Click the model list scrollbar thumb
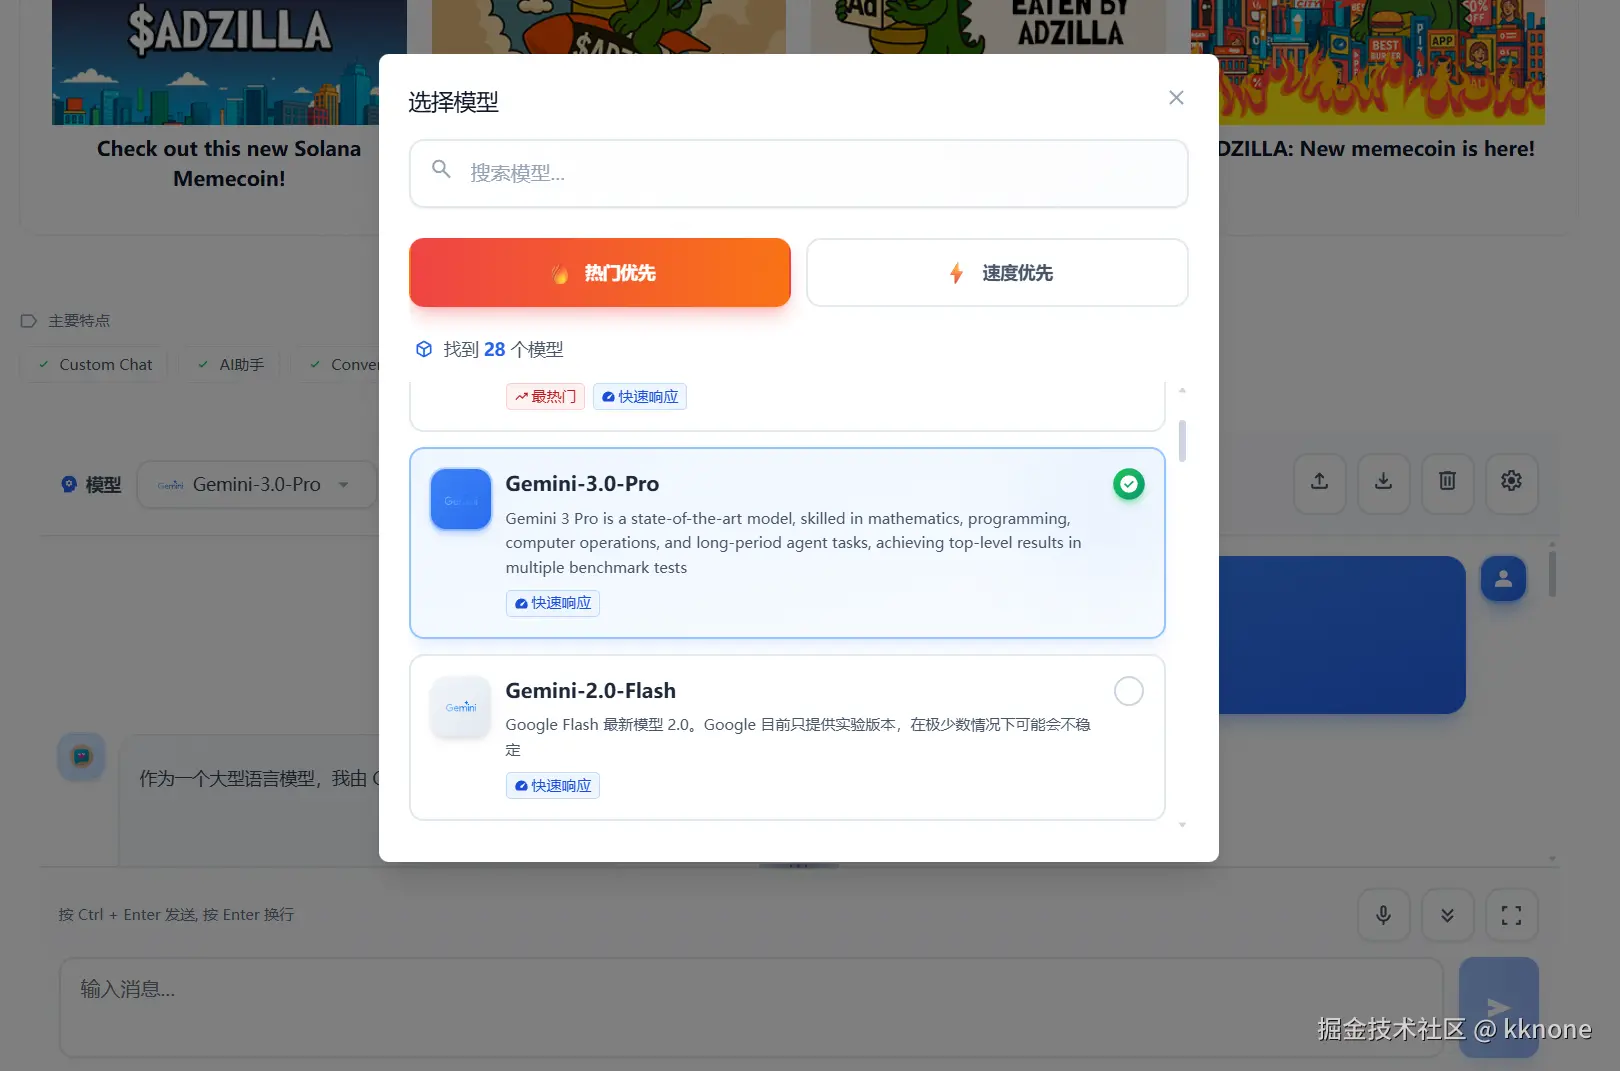This screenshot has height=1071, width=1620. point(1182,441)
